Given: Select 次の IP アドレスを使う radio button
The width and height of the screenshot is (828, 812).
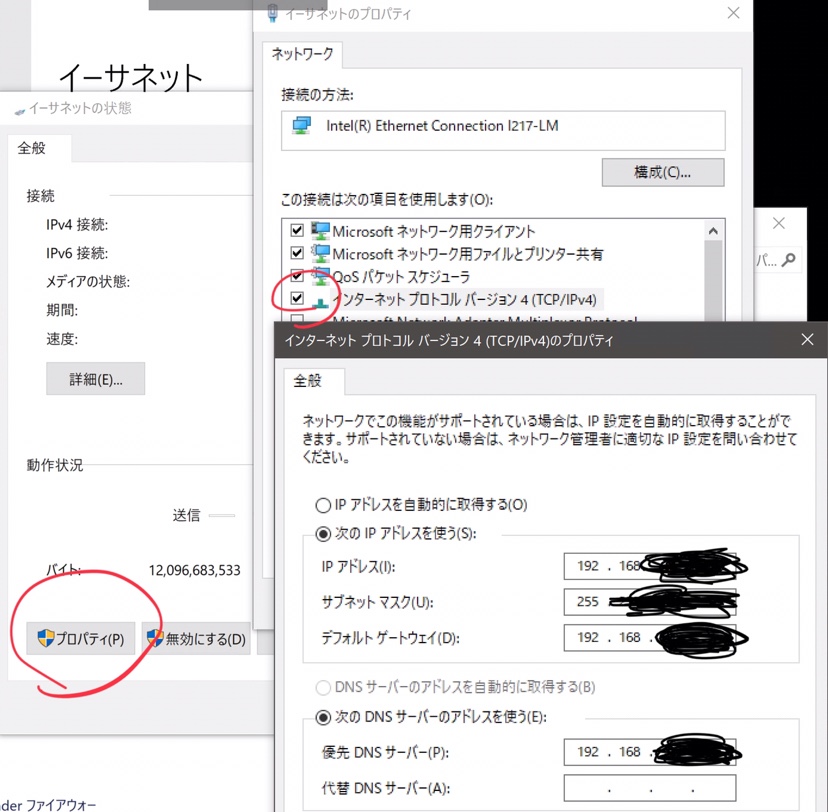Looking at the screenshot, I should tap(323, 534).
